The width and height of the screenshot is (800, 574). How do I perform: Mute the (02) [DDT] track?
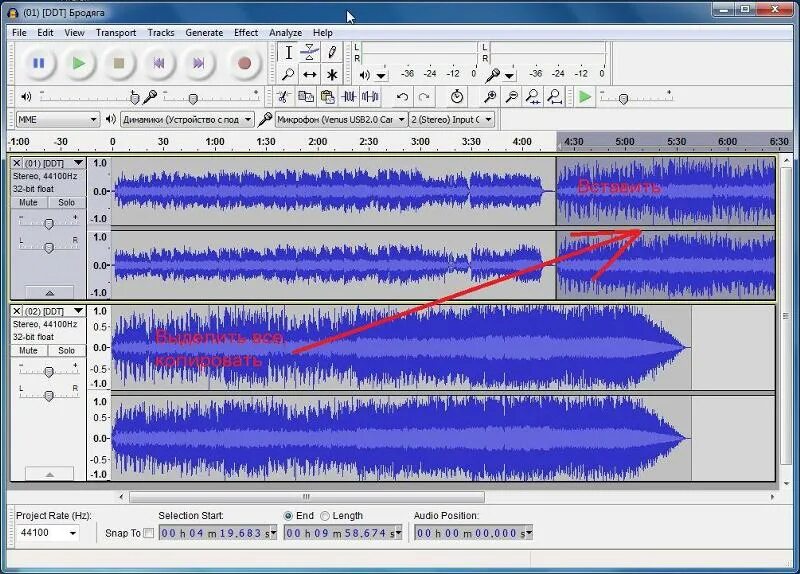click(x=29, y=351)
